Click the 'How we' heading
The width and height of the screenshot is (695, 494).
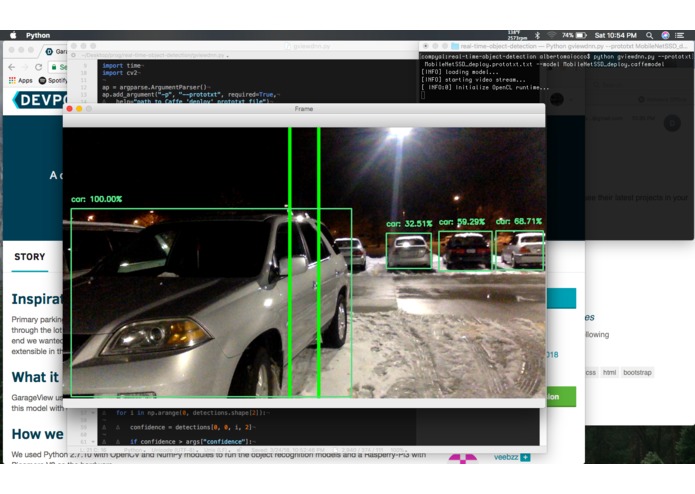(x=37, y=434)
